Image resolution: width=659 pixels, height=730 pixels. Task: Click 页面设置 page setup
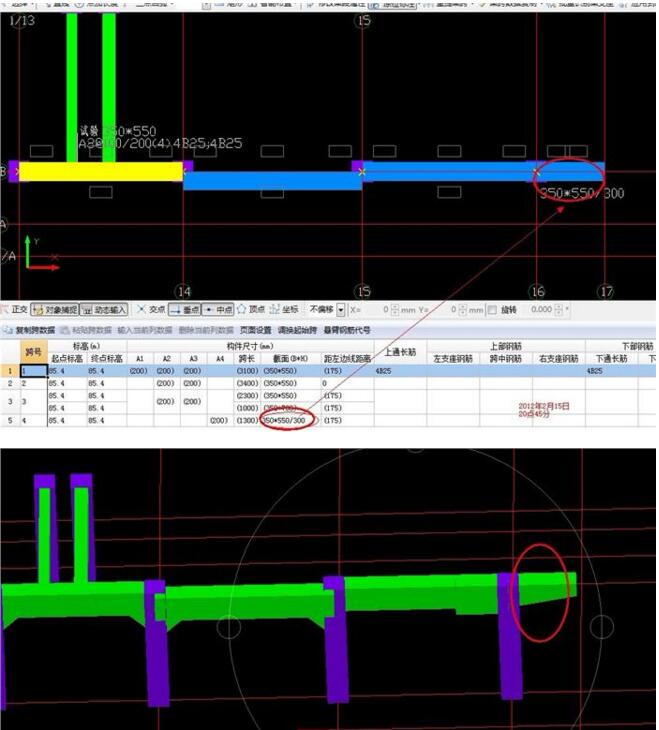pos(254,330)
